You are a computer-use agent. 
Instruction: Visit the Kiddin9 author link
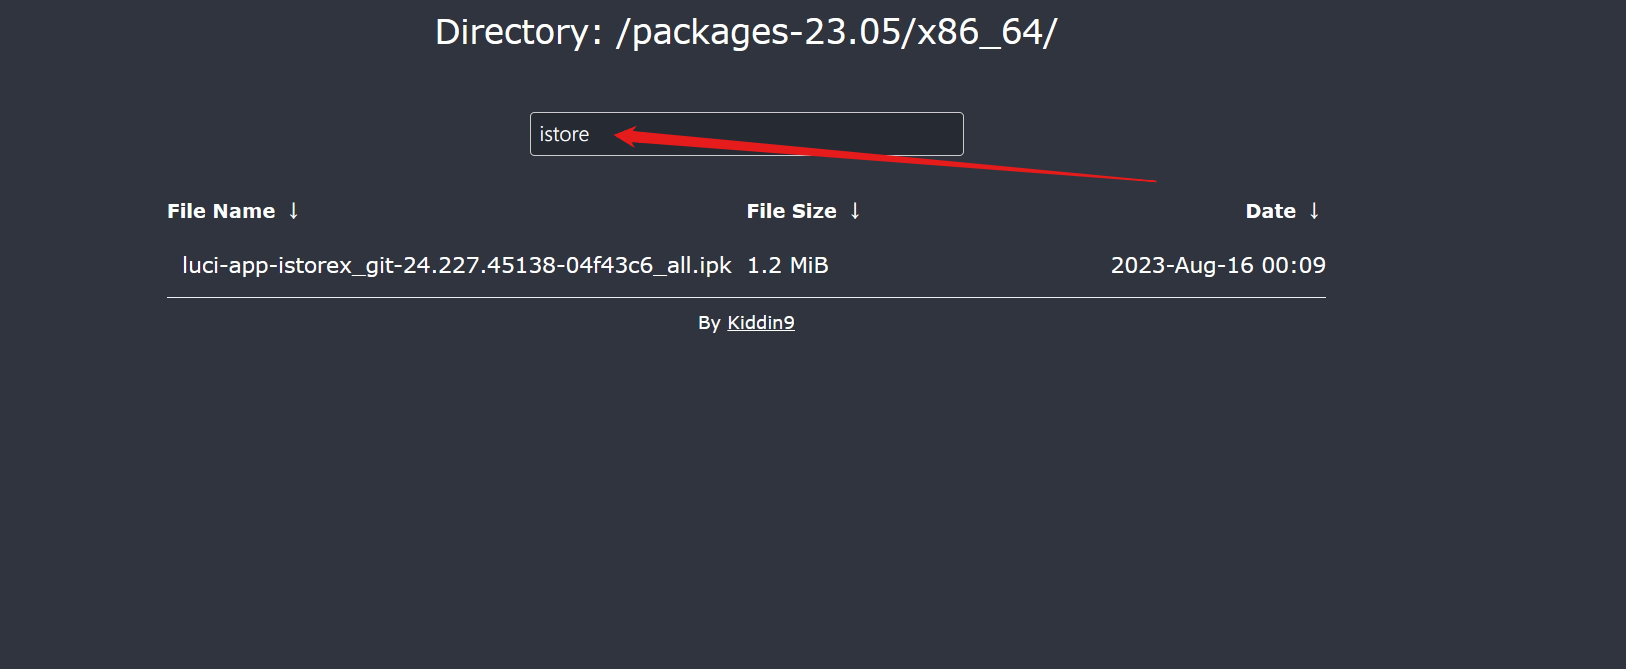(761, 322)
